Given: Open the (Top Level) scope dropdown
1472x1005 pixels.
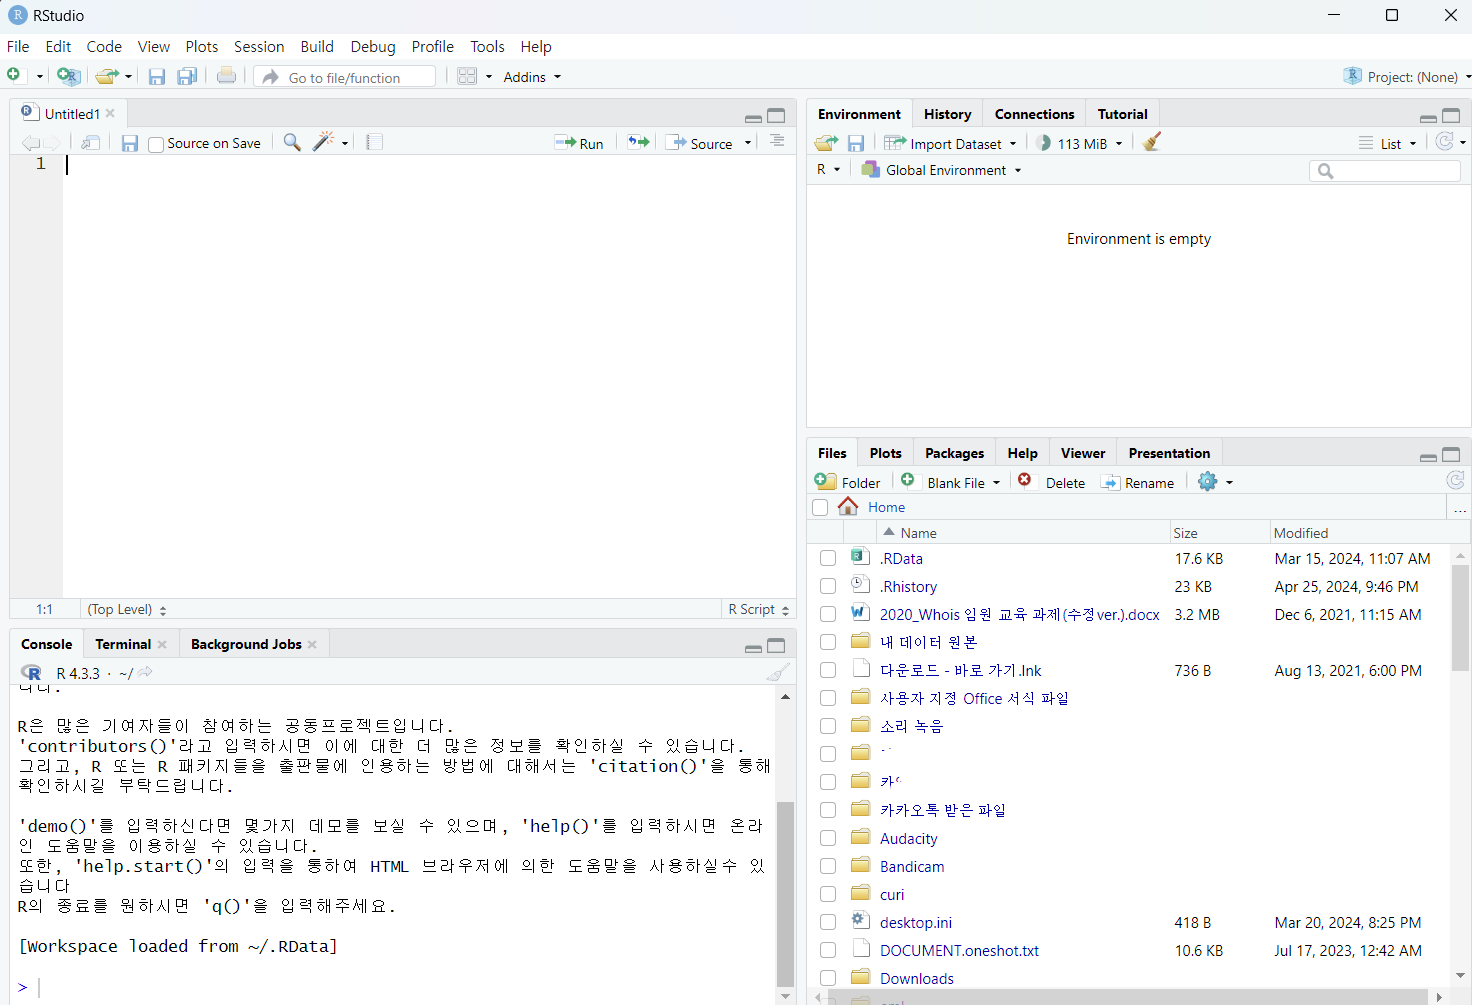Looking at the screenshot, I should [126, 609].
